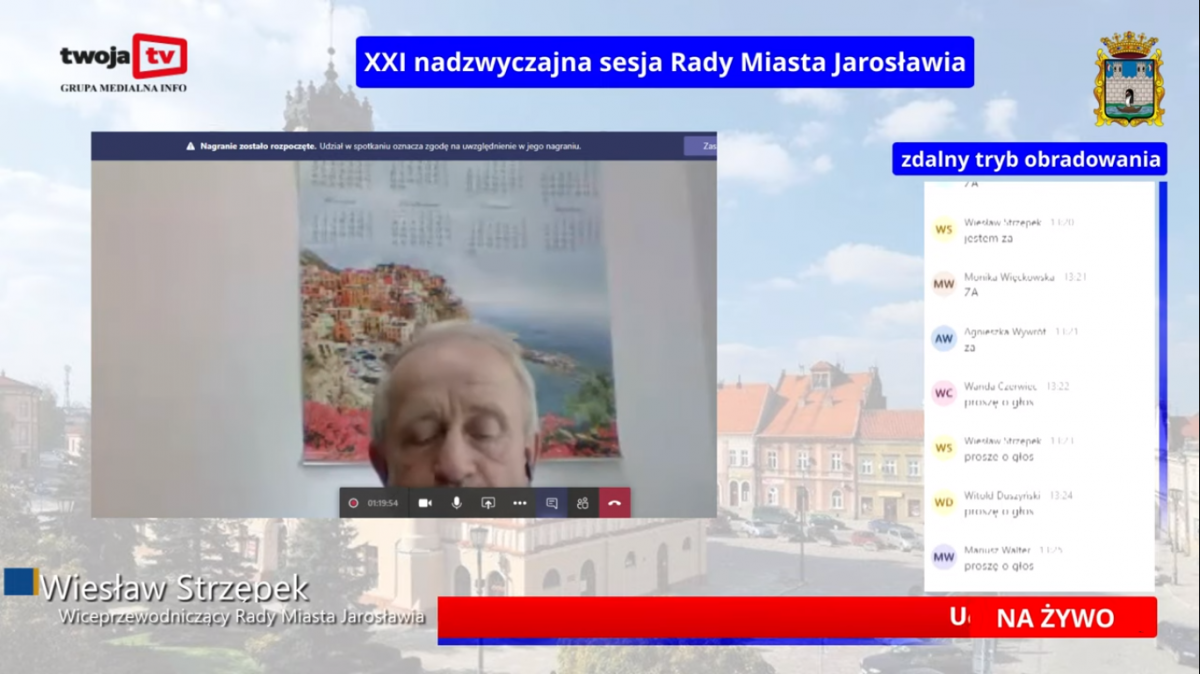Click the 01:19:54 call timer

pyautogui.click(x=382, y=503)
